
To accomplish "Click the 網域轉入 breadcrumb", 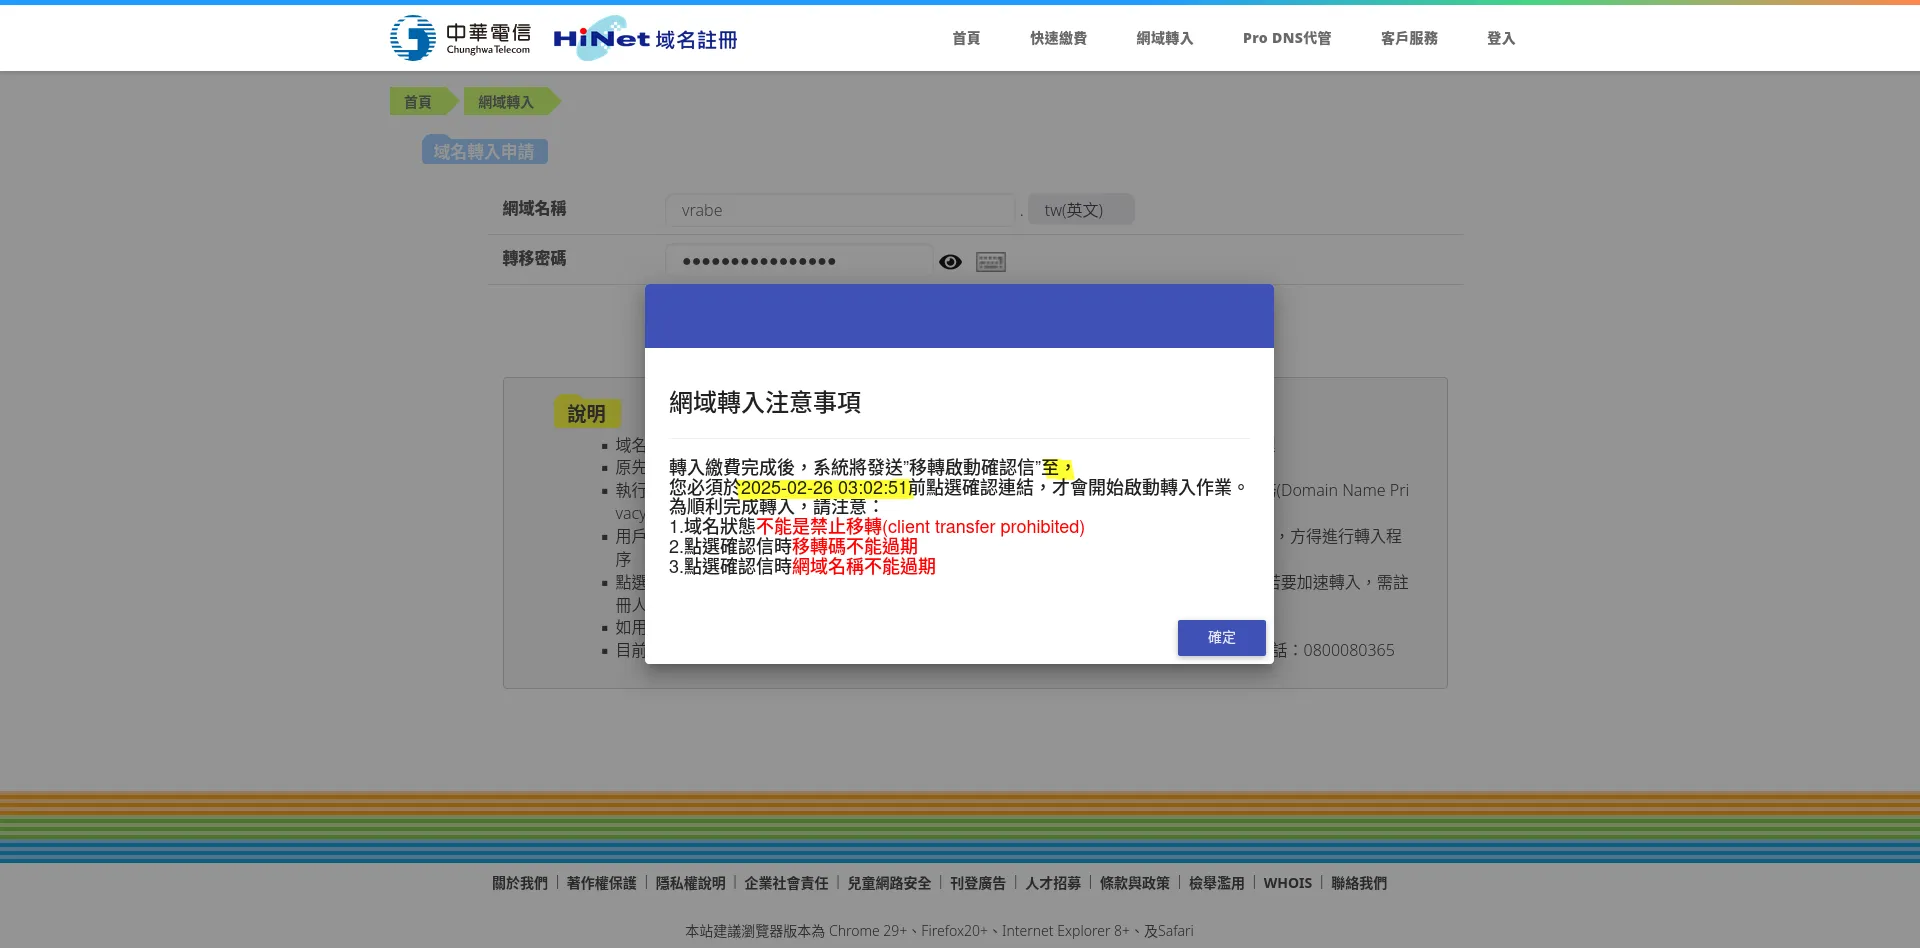I will (506, 102).
